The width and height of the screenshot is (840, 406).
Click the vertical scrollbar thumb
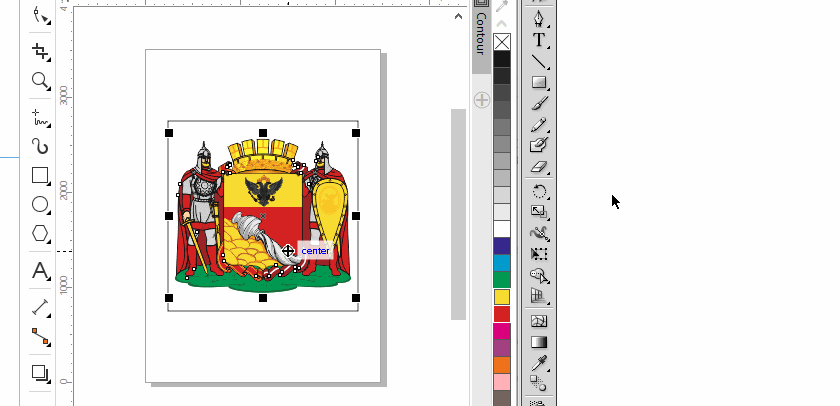(458, 214)
